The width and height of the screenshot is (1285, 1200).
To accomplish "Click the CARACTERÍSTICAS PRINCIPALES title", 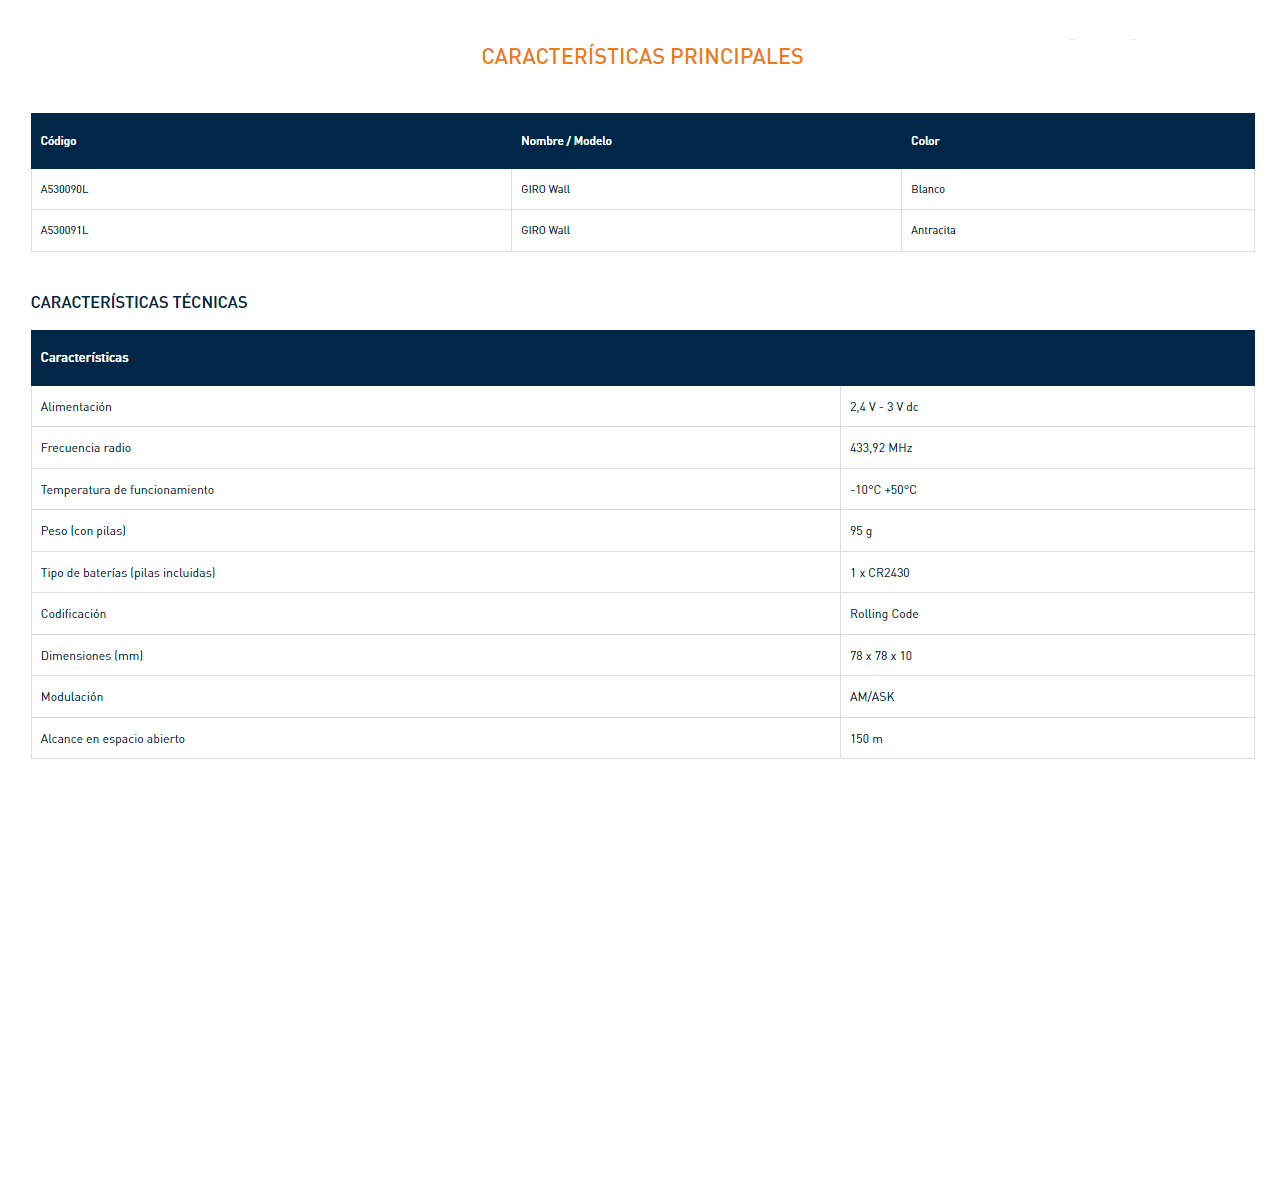I will 642,57.
